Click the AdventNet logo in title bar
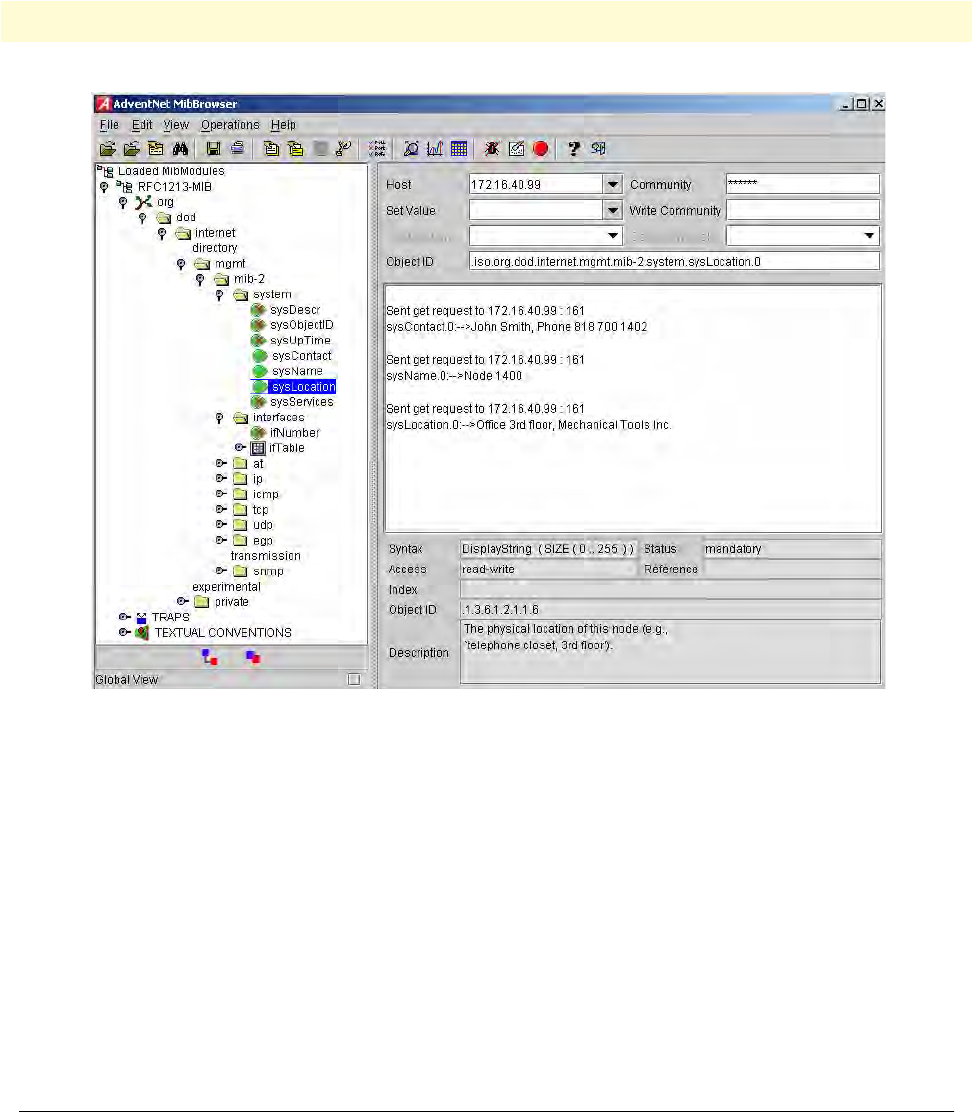 [x=104, y=104]
